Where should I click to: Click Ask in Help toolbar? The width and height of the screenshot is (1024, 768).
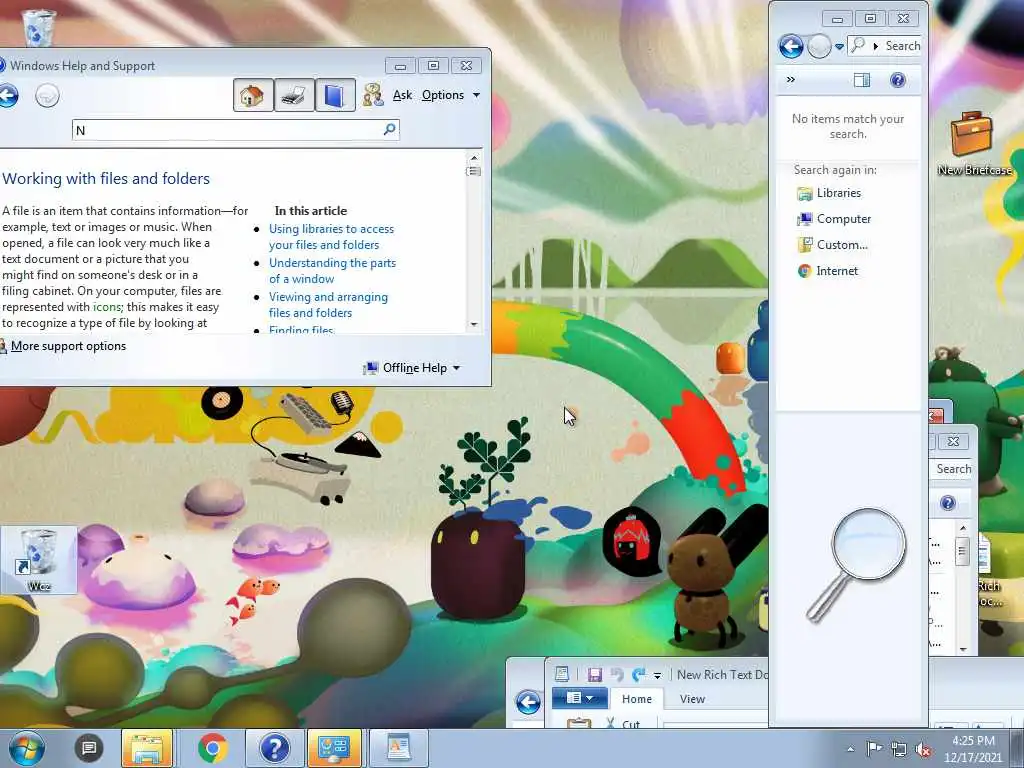tap(402, 95)
